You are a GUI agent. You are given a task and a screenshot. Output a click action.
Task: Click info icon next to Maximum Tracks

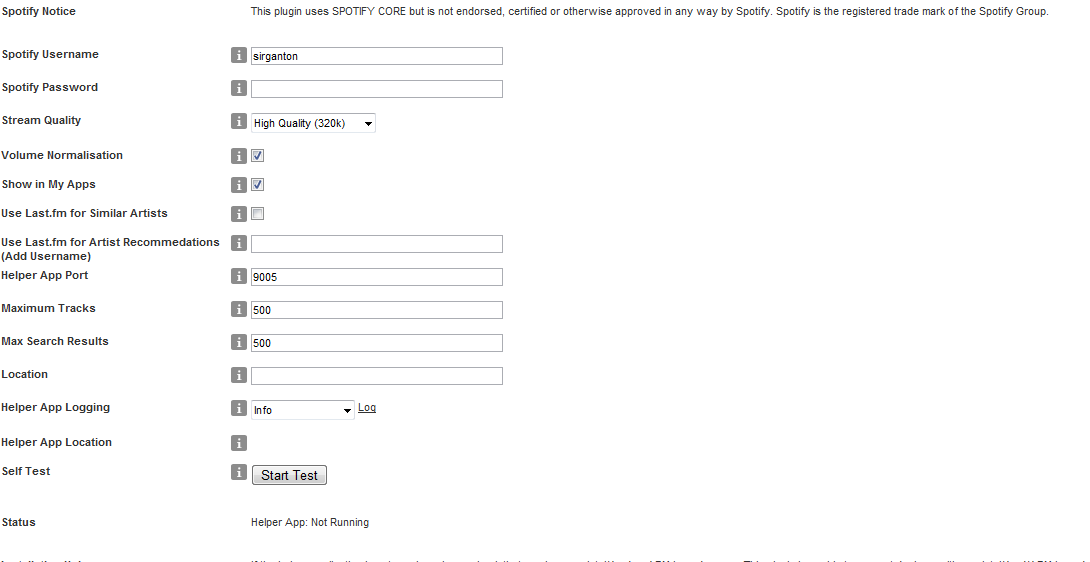point(239,310)
